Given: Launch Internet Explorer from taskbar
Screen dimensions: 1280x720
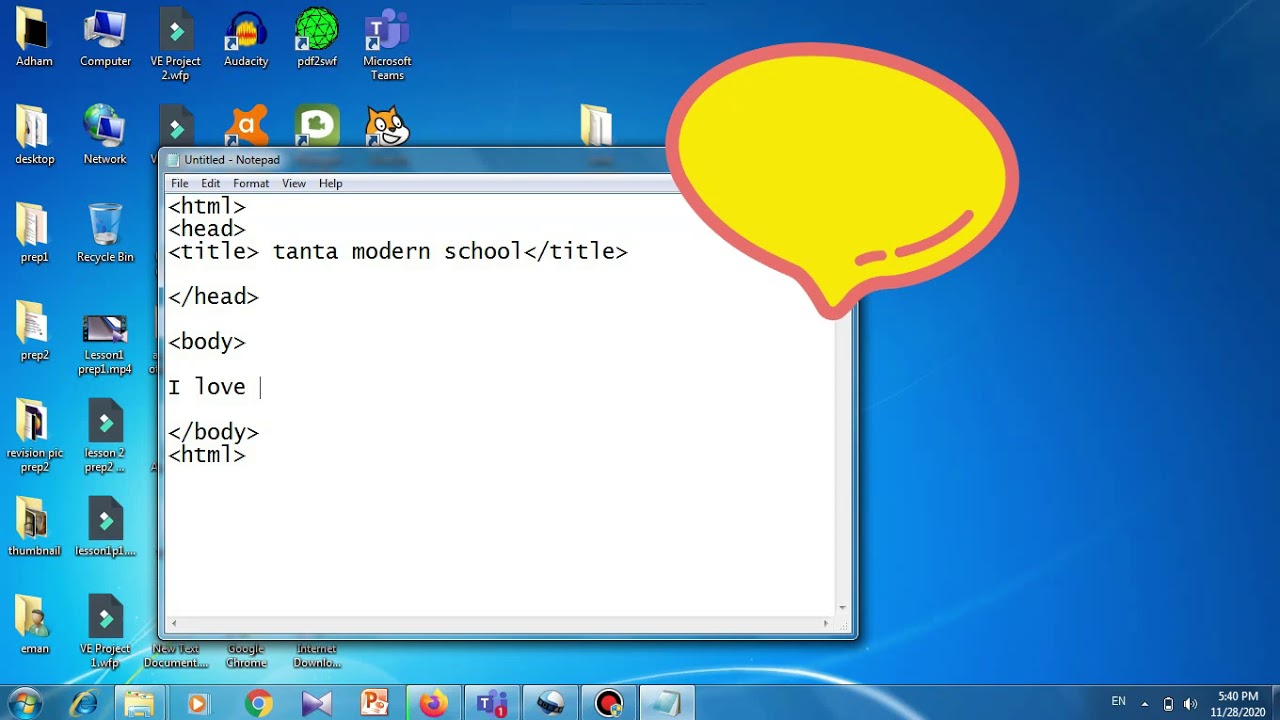Looking at the screenshot, I should (x=84, y=704).
